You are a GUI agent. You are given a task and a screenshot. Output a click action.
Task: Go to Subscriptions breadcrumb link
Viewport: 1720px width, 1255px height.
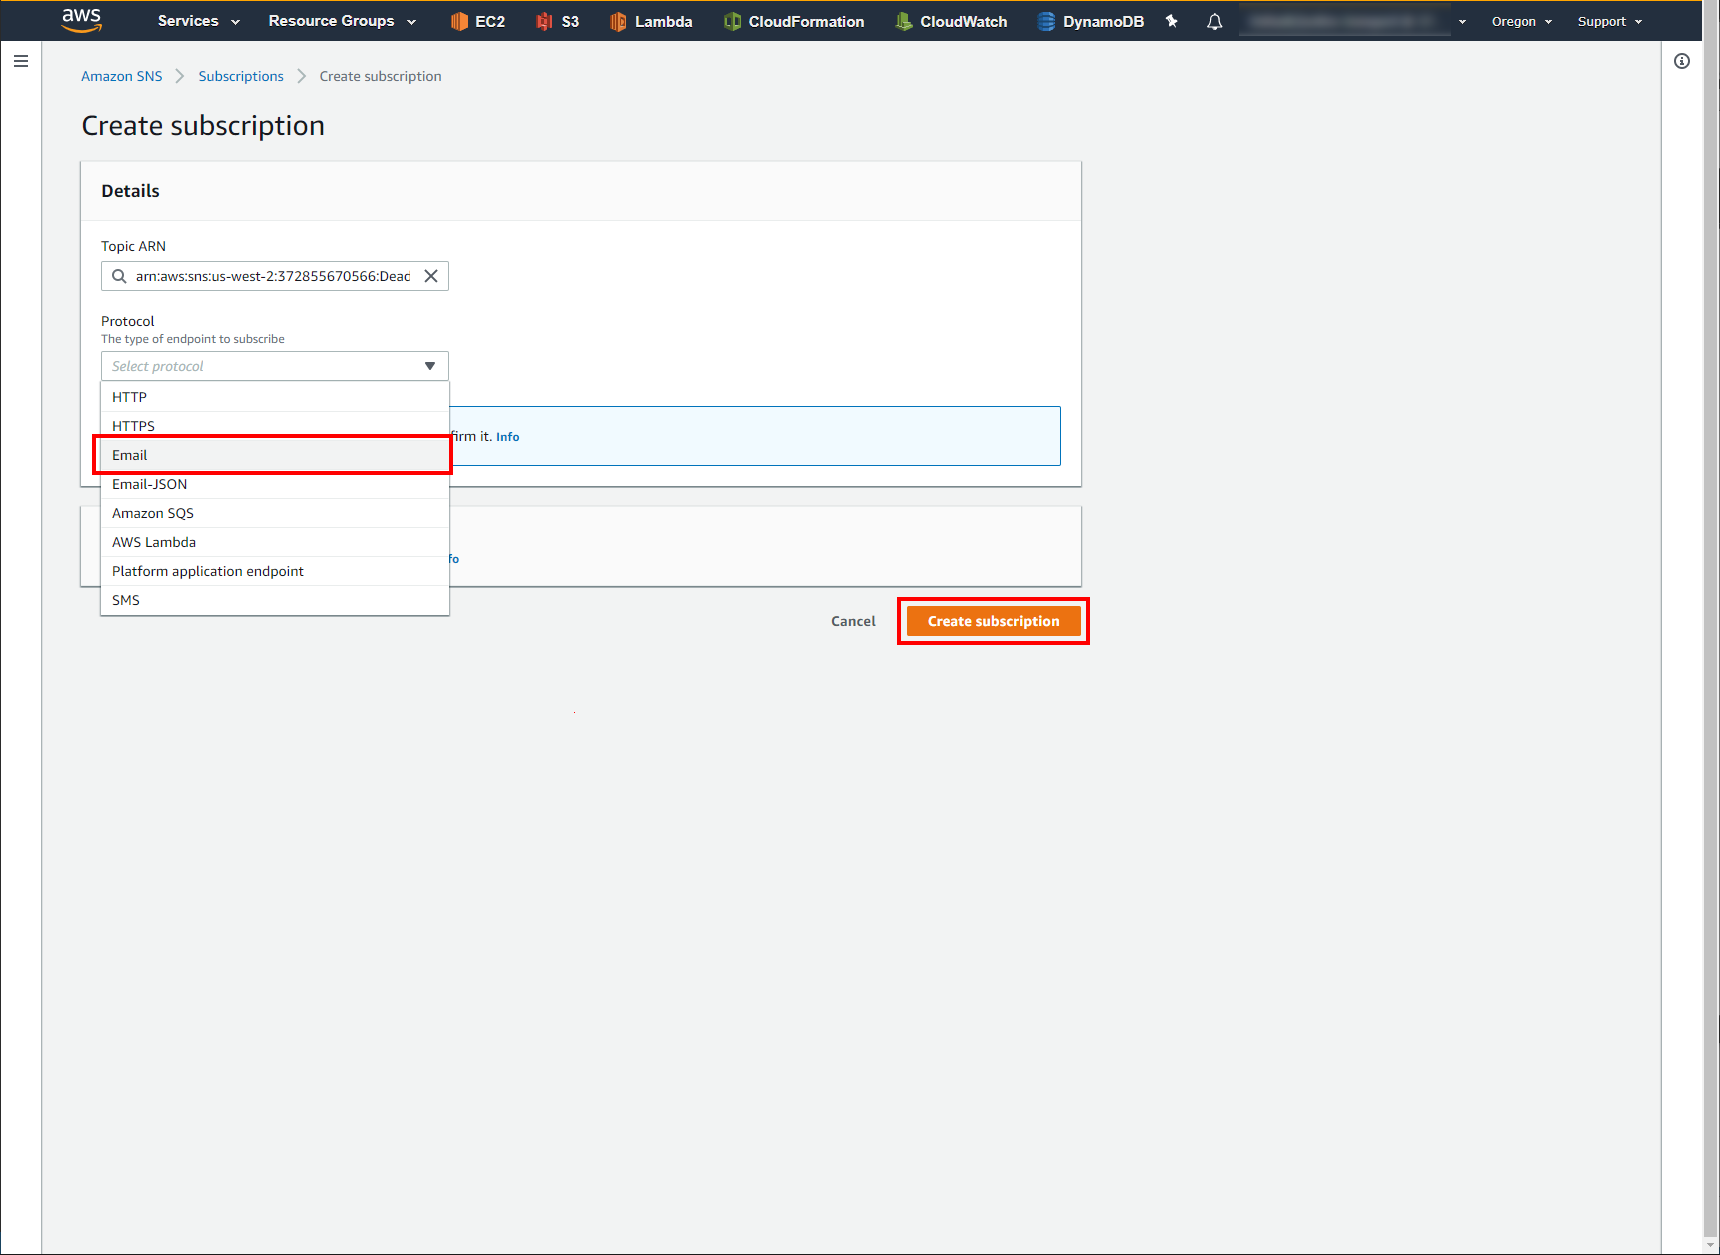click(241, 76)
